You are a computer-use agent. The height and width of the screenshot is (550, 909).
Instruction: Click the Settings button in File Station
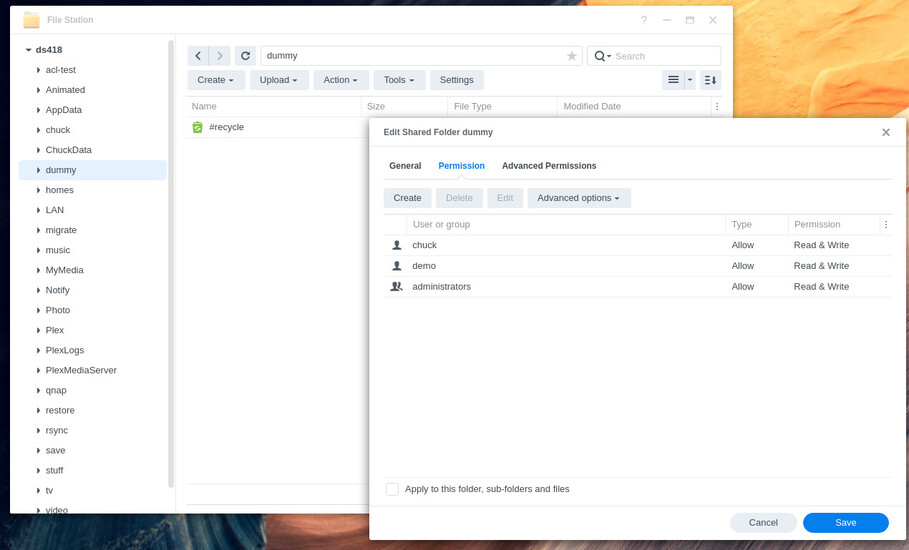[x=457, y=80]
